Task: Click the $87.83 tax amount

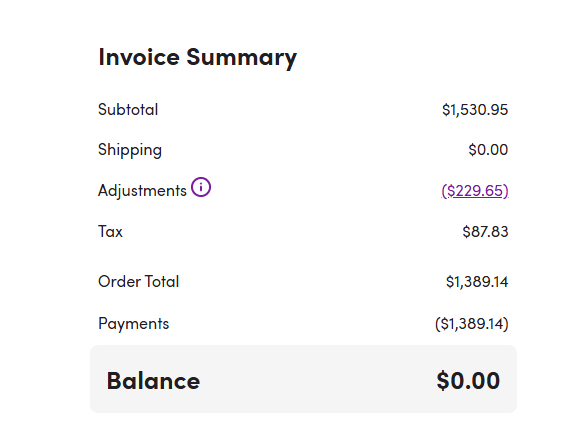Action: pyautogui.click(x=485, y=232)
